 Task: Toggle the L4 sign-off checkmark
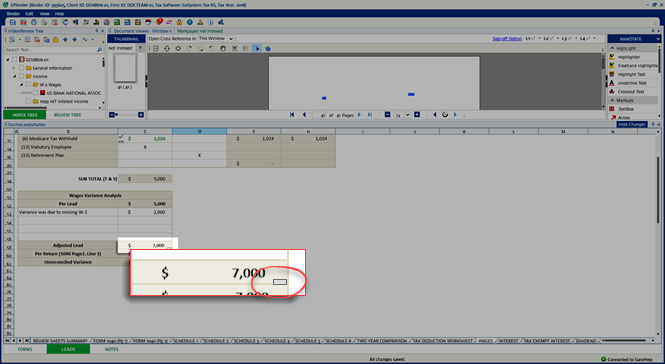tap(587, 39)
